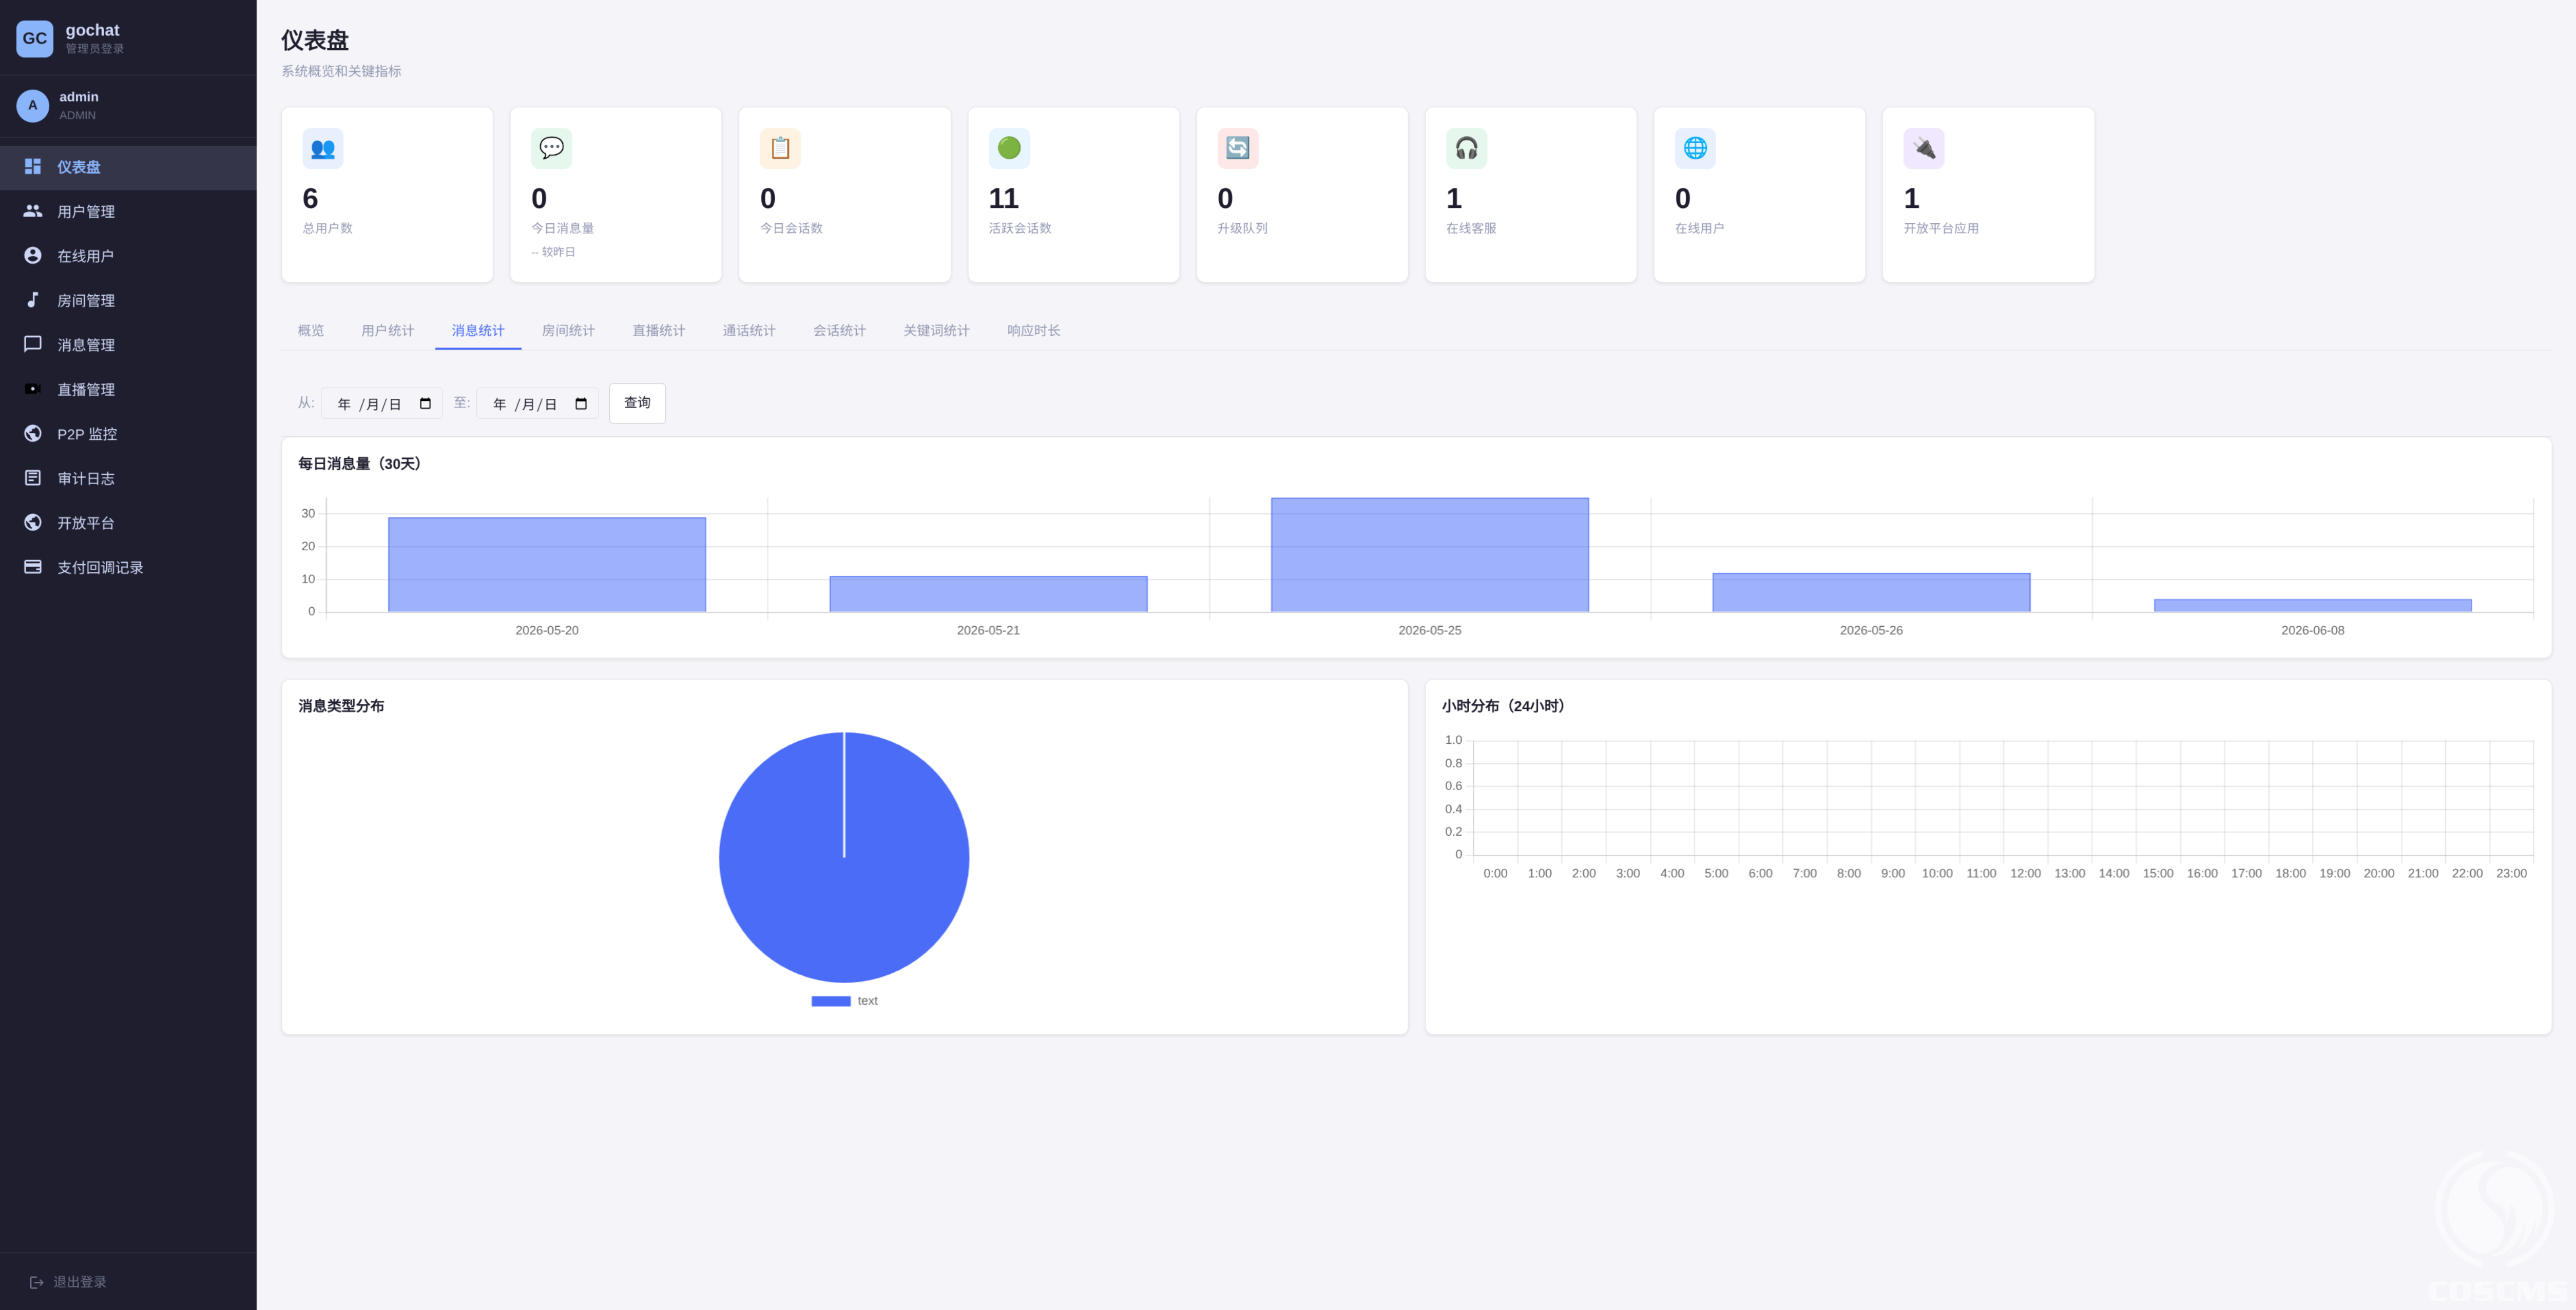Screen dimensions: 2576x1310
Task: Click the 审计日志 document icon
Action: point(33,478)
